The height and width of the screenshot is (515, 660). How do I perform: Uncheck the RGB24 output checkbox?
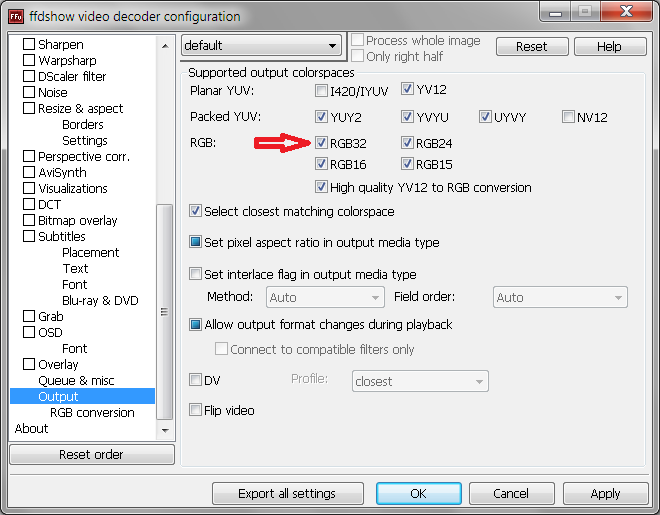click(x=407, y=143)
